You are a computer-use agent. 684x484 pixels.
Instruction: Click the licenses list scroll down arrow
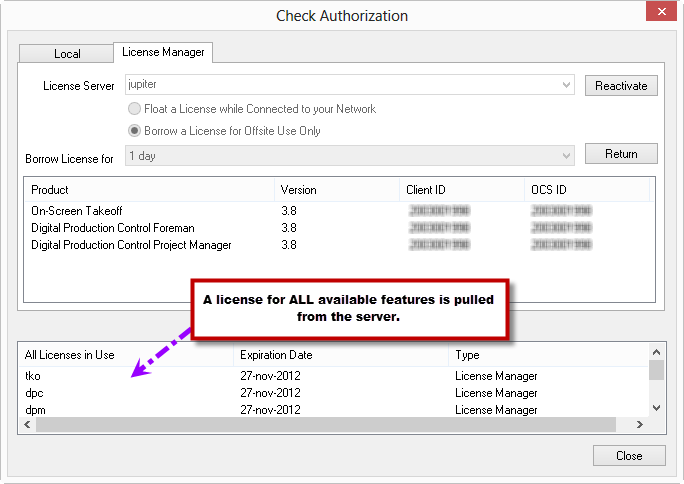[657, 408]
